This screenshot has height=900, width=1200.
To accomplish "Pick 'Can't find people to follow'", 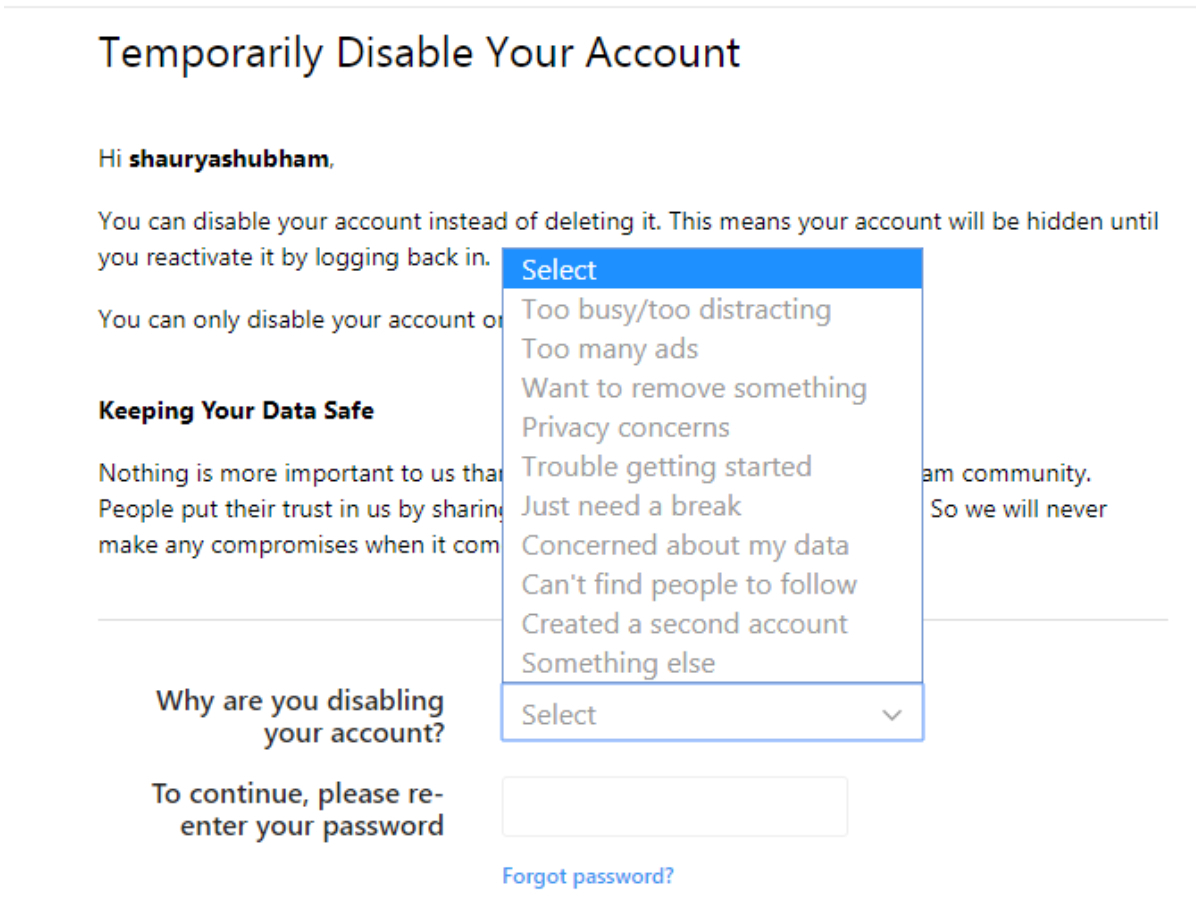I will (x=712, y=584).
